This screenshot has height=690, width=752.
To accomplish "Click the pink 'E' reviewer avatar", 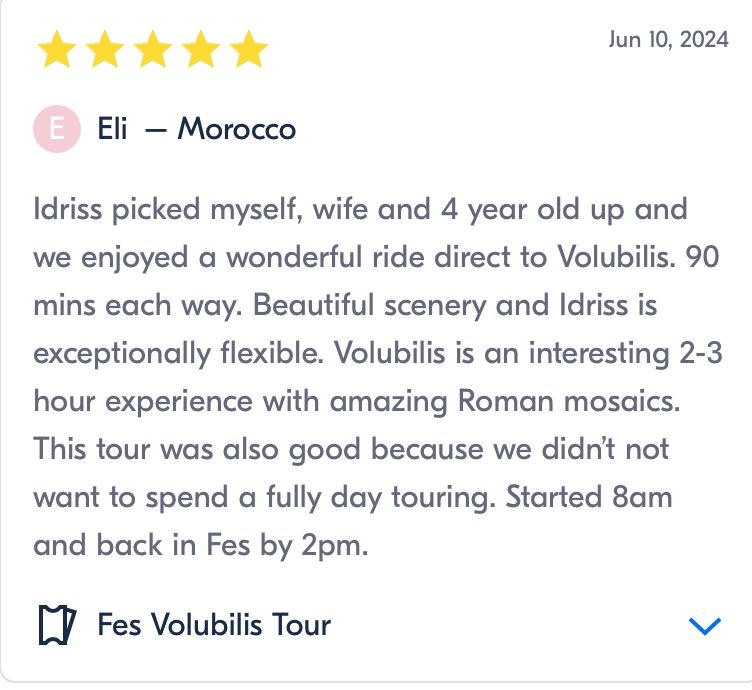I will 57,130.
